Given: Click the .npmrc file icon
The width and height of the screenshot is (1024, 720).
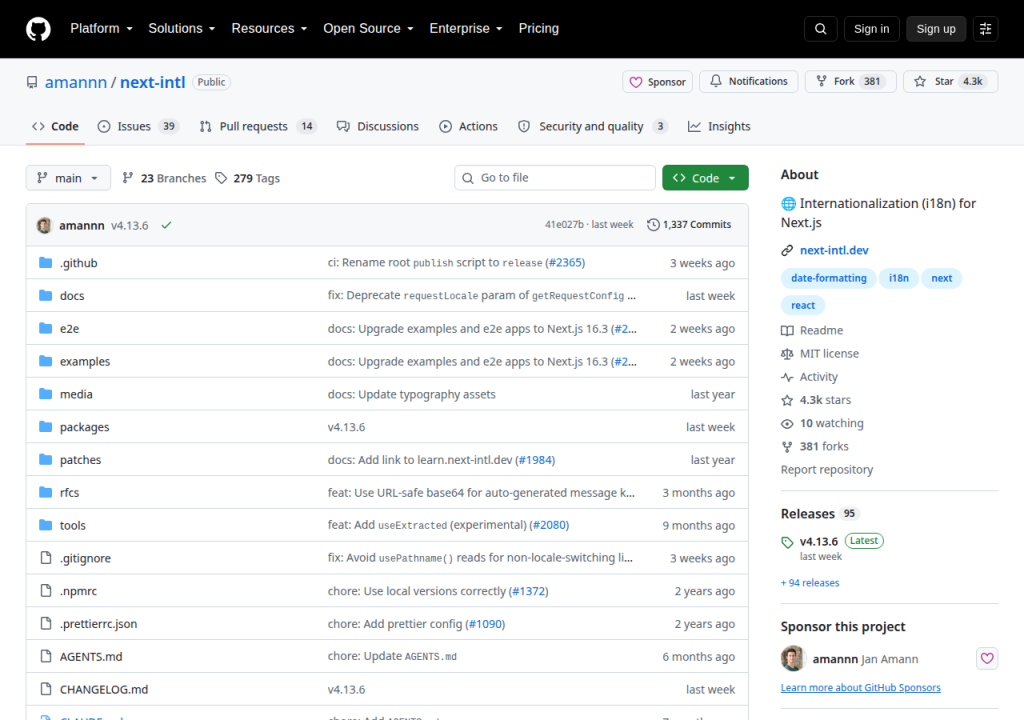Looking at the screenshot, I should [x=45, y=591].
